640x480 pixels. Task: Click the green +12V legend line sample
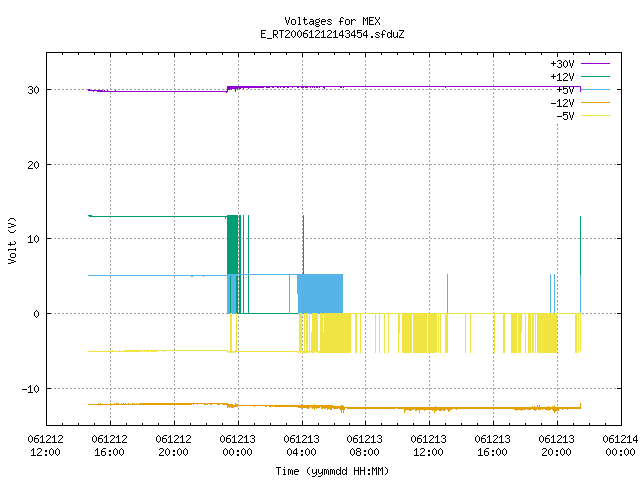[595, 76]
